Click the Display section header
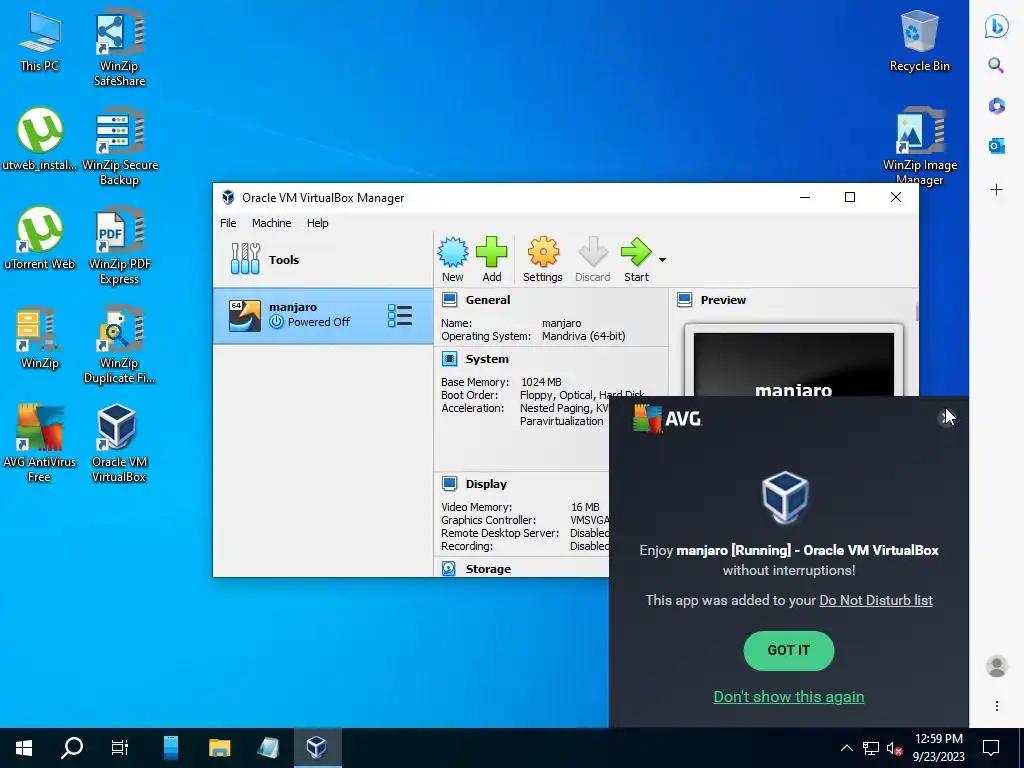Image resolution: width=1024 pixels, height=768 pixels. click(486, 484)
